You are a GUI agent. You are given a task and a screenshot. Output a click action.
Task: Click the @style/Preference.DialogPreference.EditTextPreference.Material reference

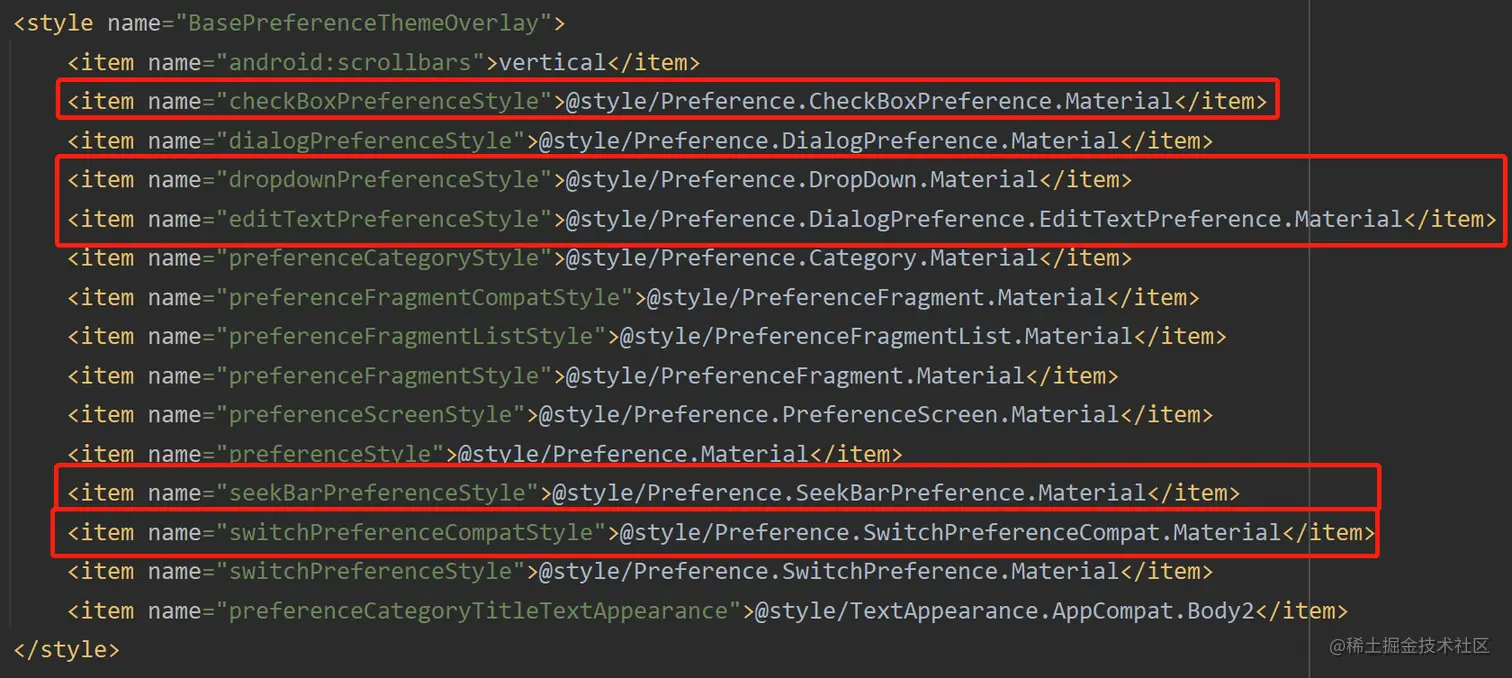tap(984, 219)
